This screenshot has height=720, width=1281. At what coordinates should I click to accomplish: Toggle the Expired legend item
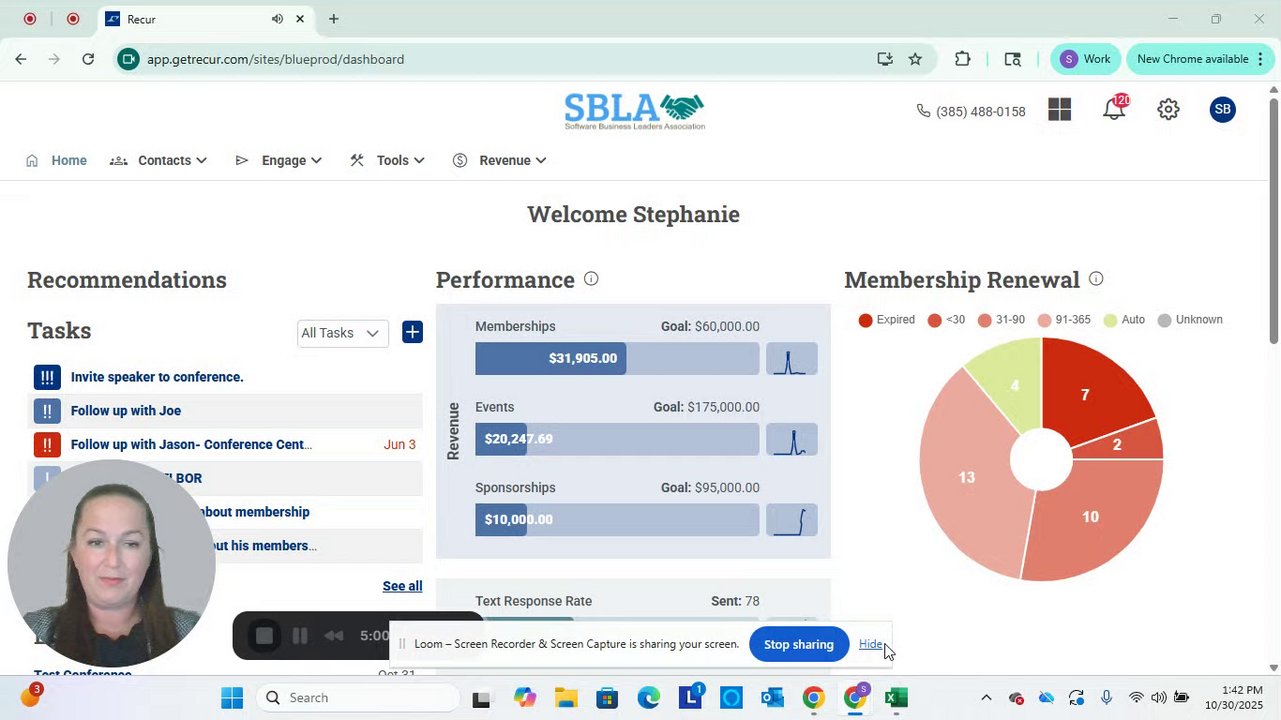pos(887,320)
